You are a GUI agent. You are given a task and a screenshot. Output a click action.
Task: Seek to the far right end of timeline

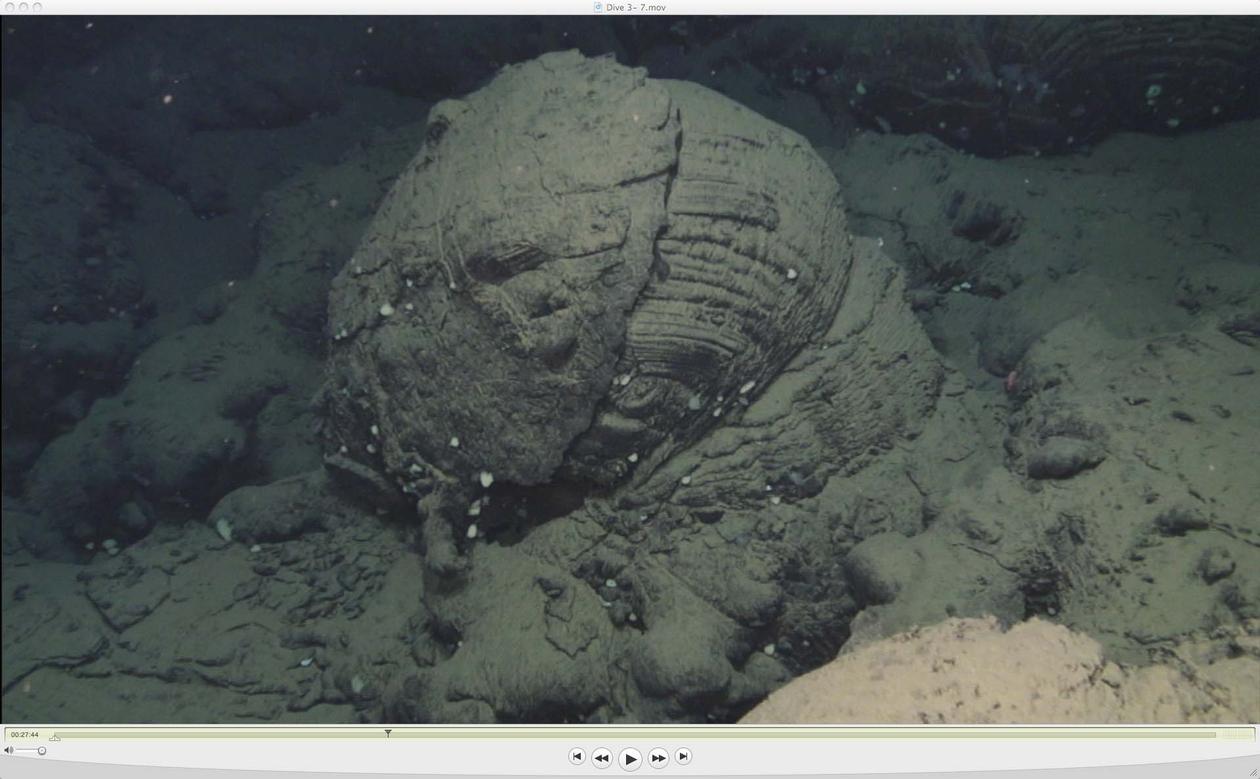click(x=1212, y=735)
